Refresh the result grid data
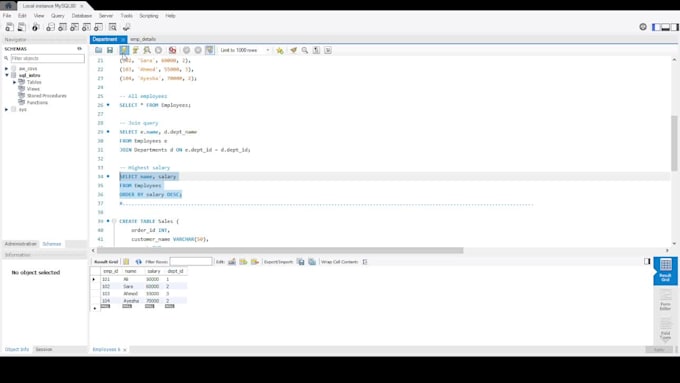680x383 pixels. tap(138, 262)
